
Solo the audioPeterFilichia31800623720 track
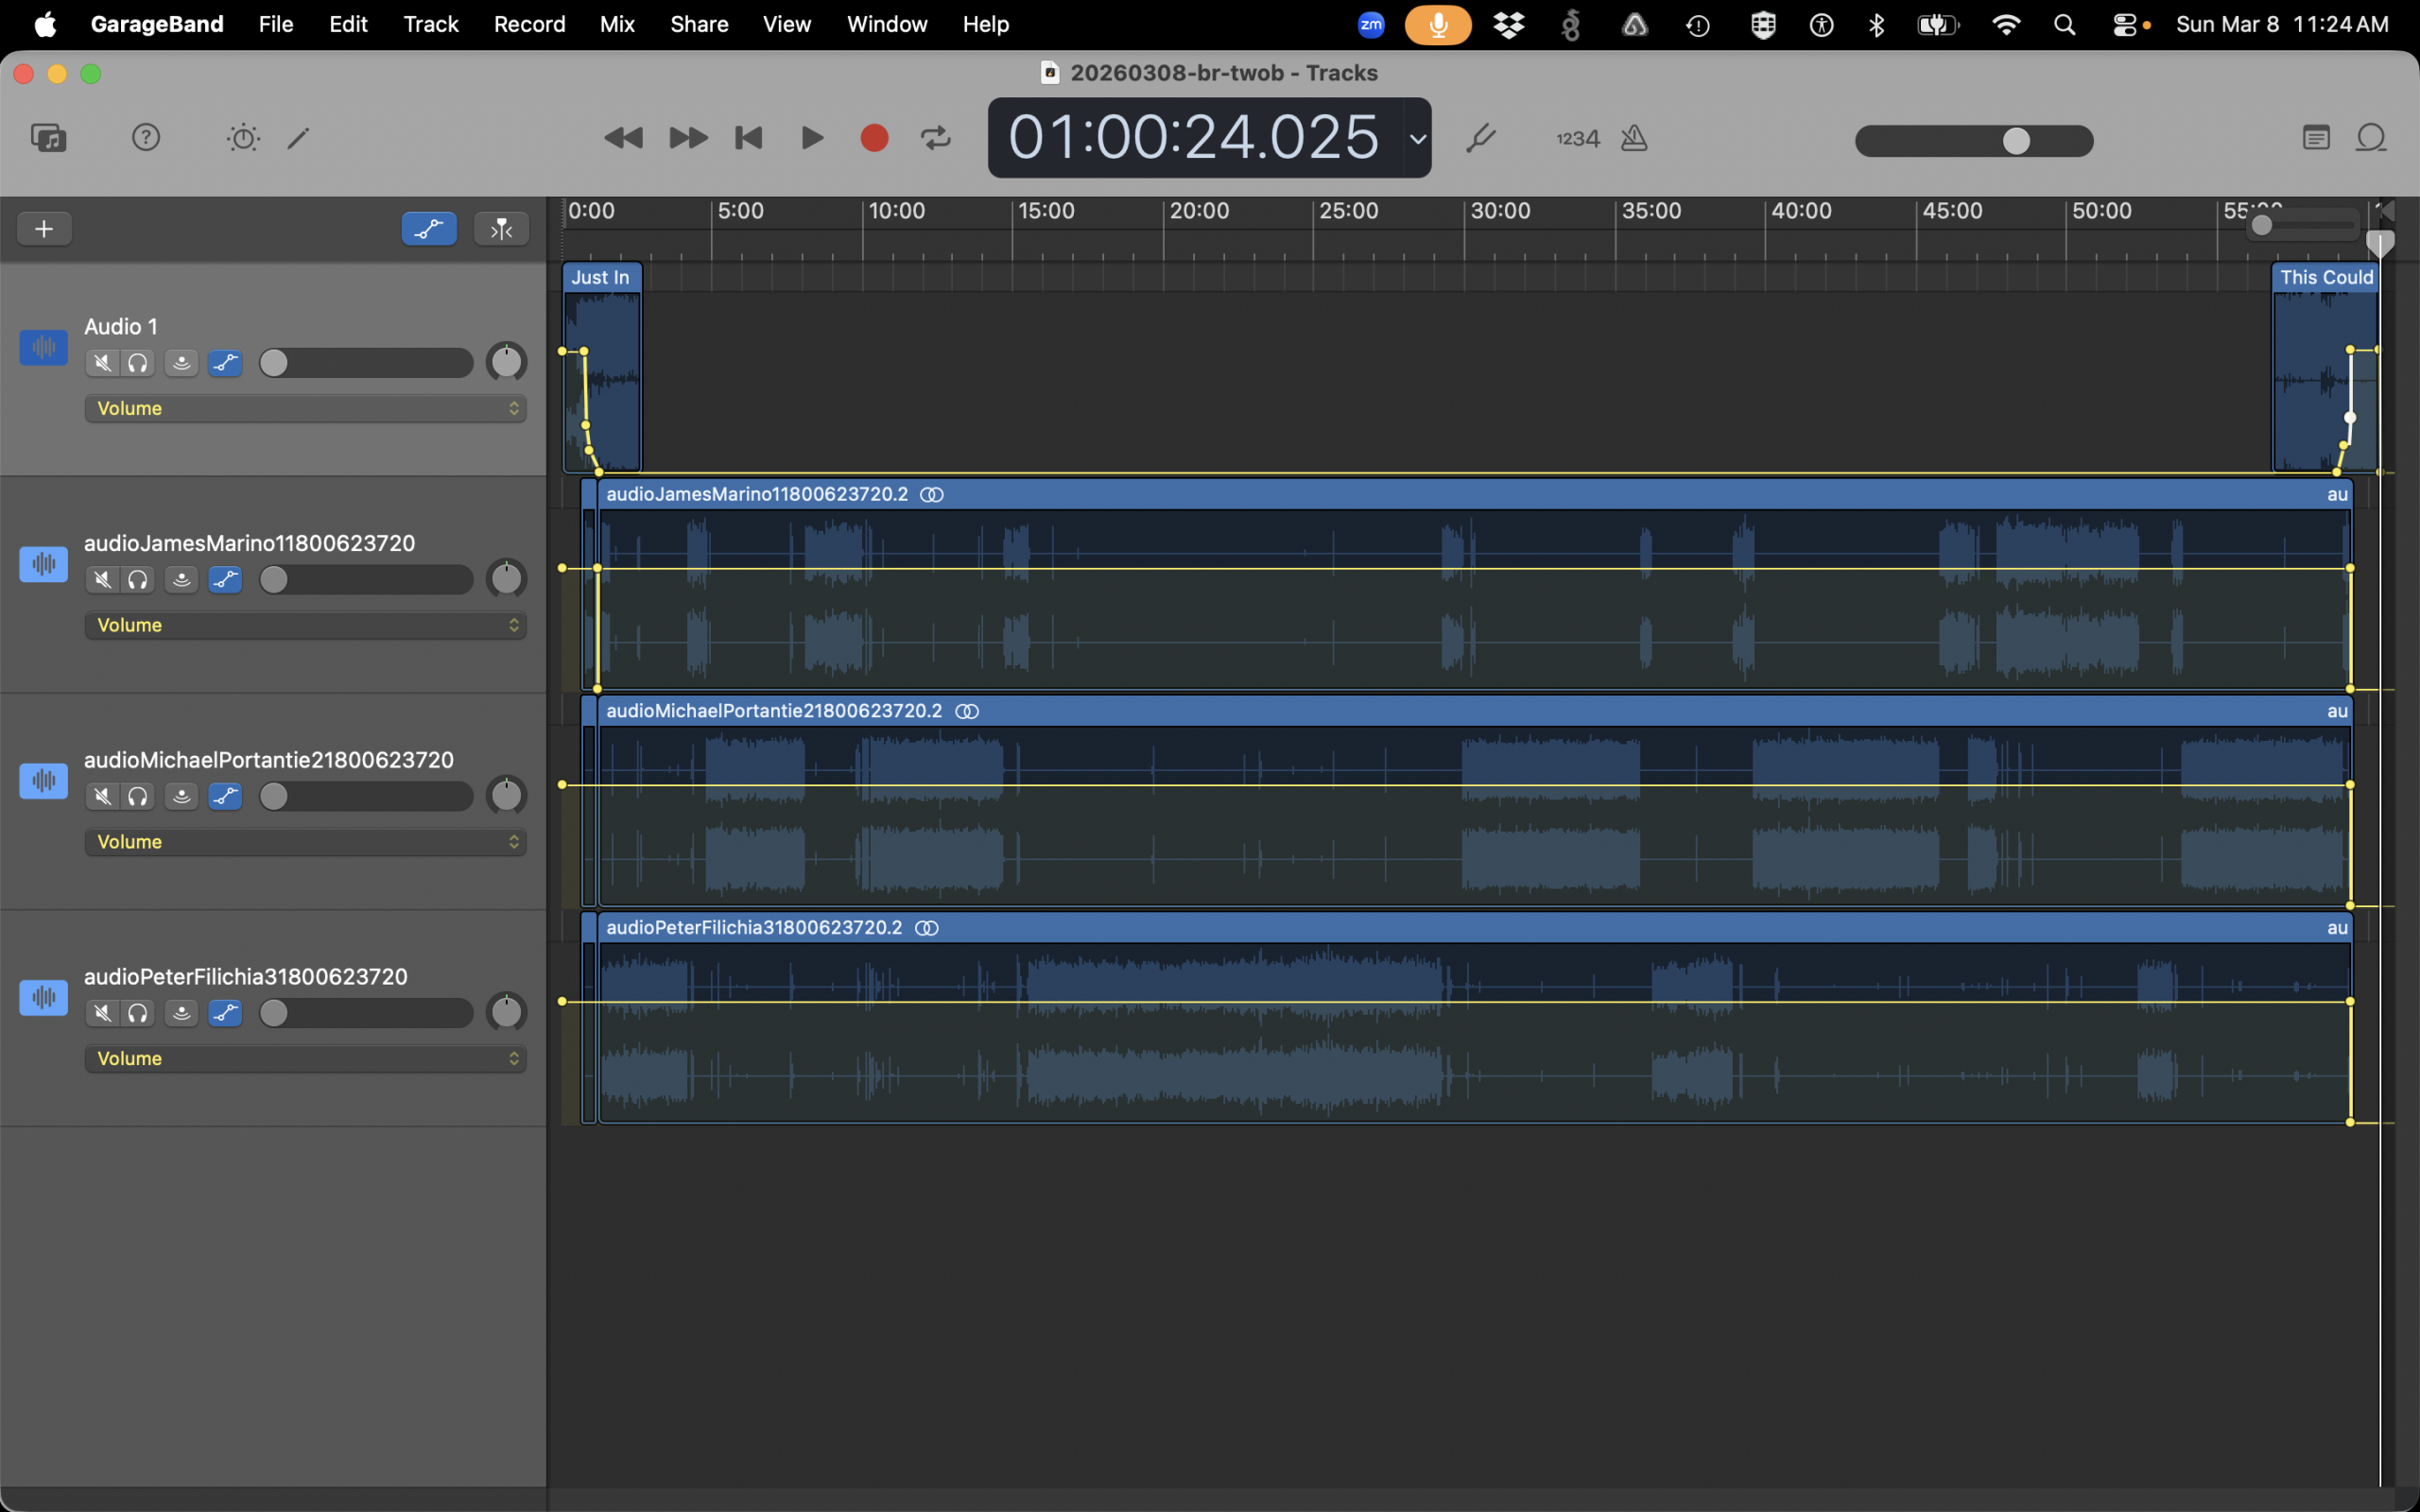click(138, 1013)
